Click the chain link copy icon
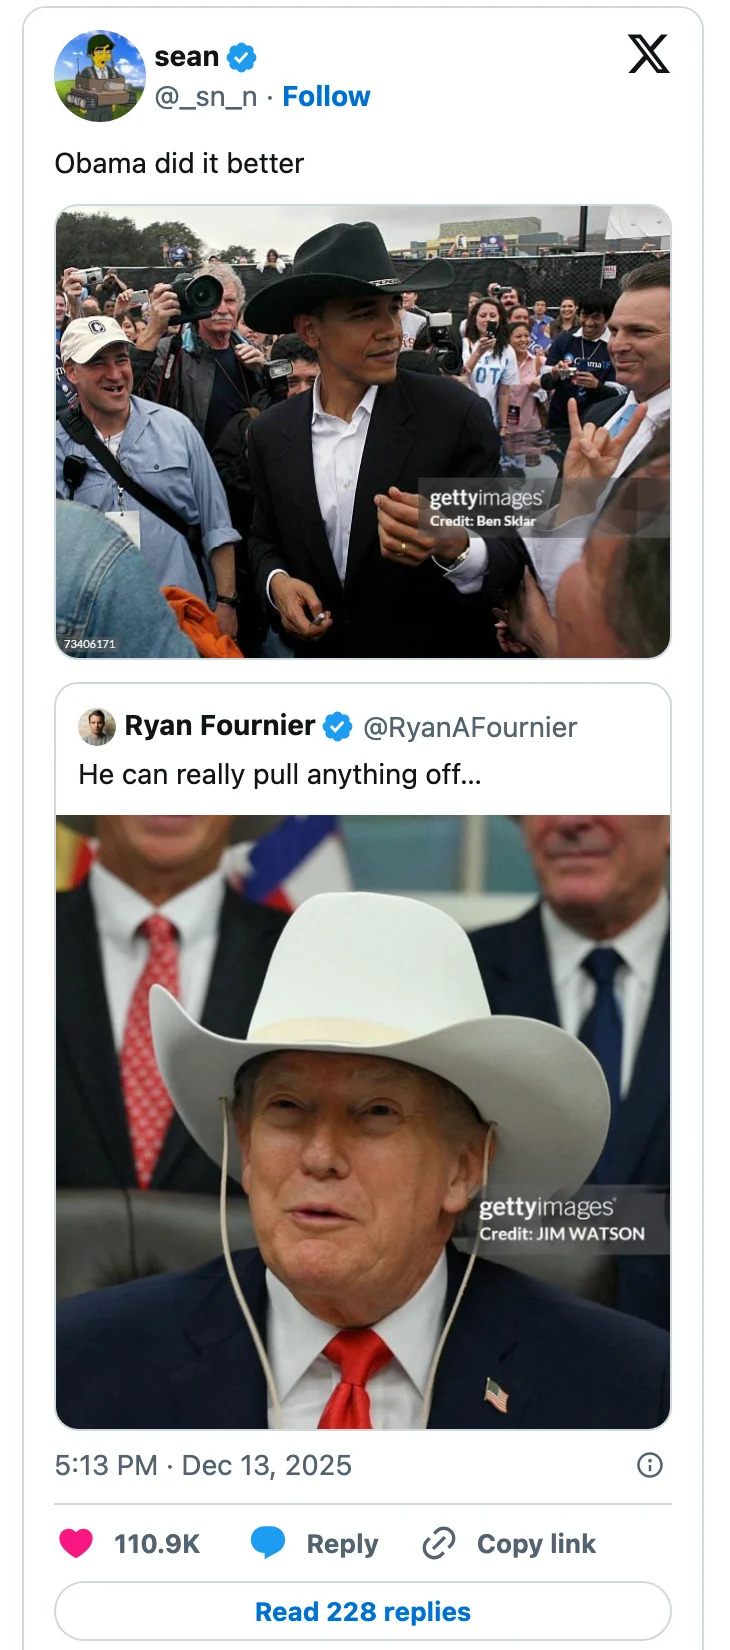730x1650 pixels. (x=439, y=1543)
